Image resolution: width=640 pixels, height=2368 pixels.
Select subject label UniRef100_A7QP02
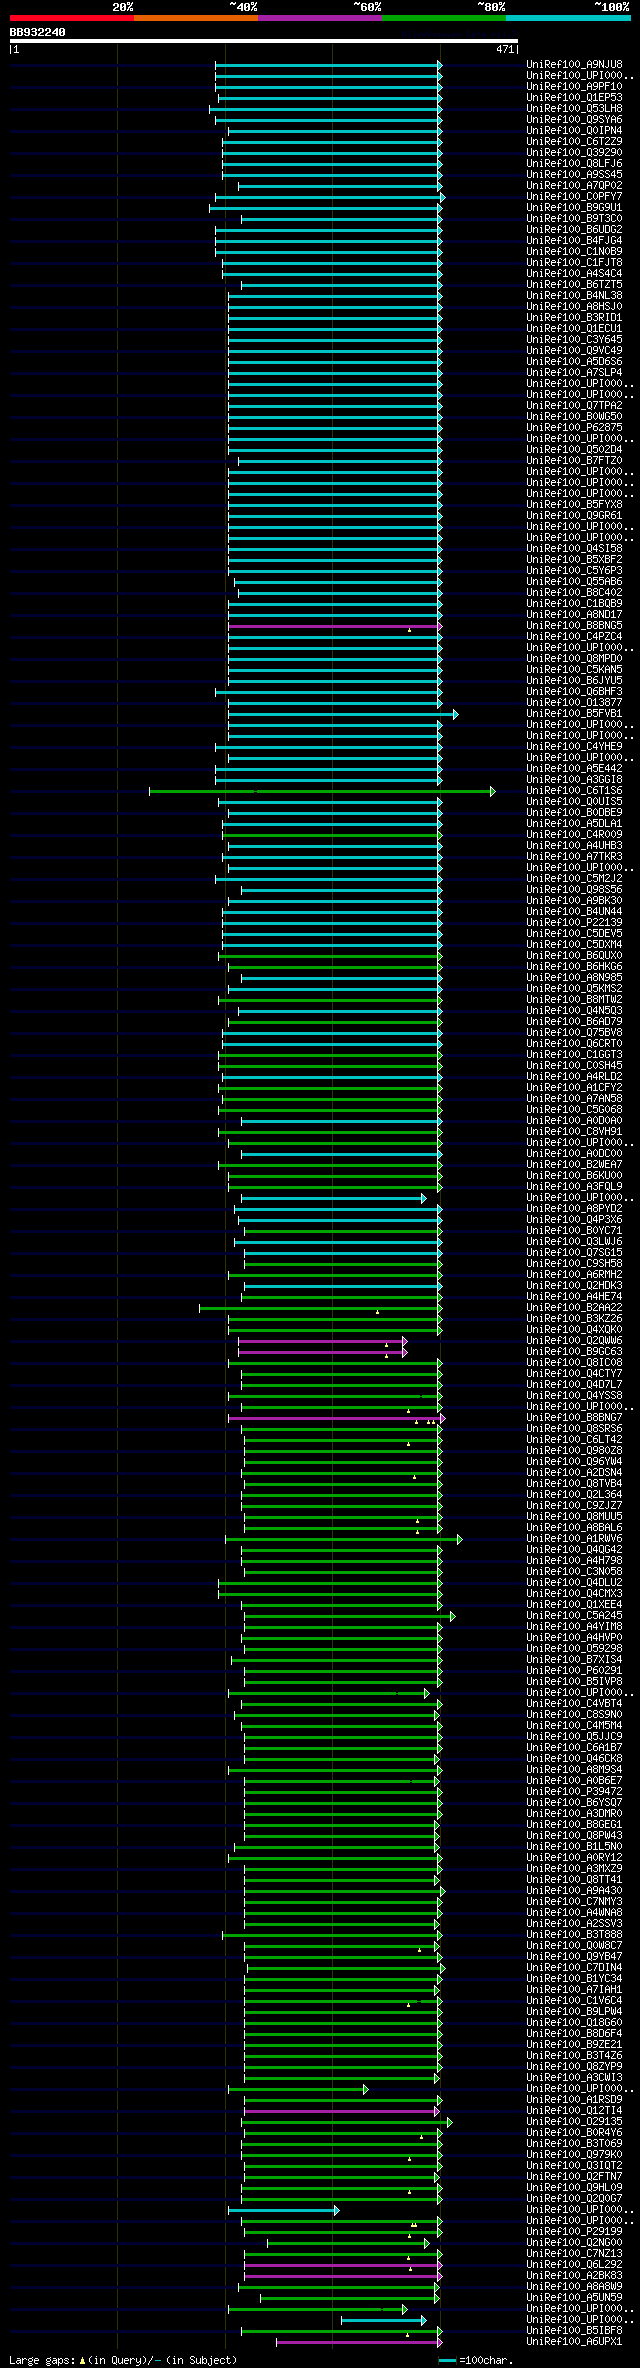click(x=574, y=186)
